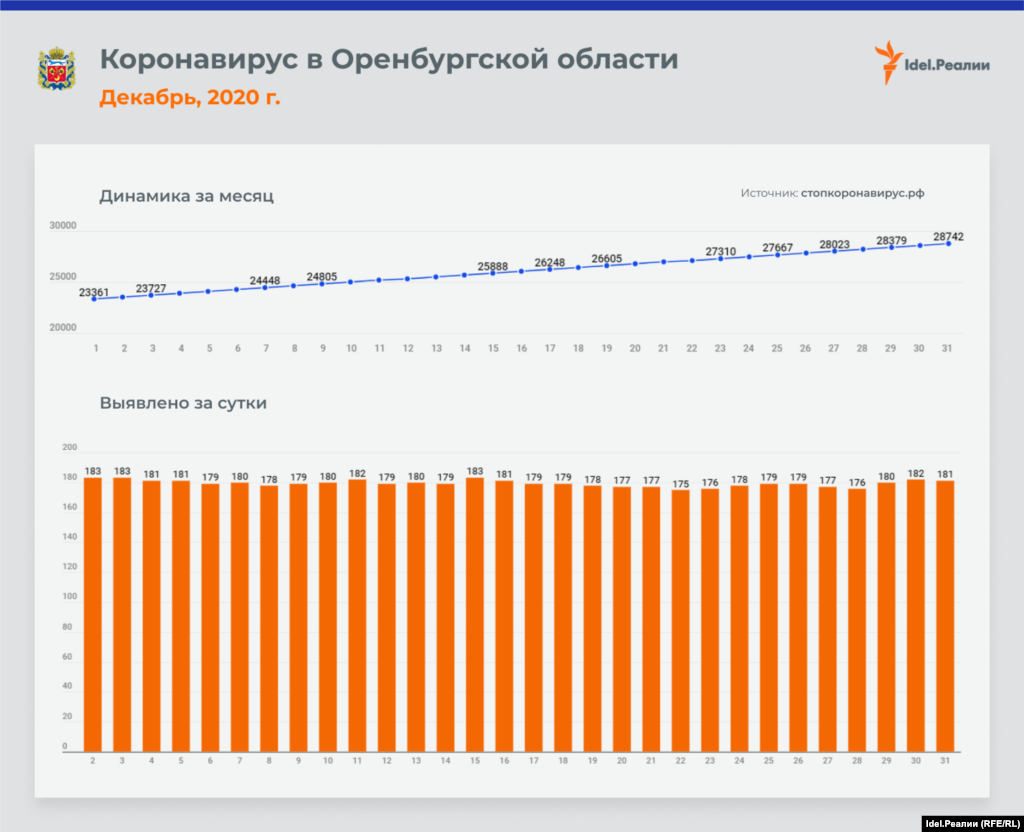
Task: Click the "Выявлено за сутки" chart heading
Action: coord(182,404)
